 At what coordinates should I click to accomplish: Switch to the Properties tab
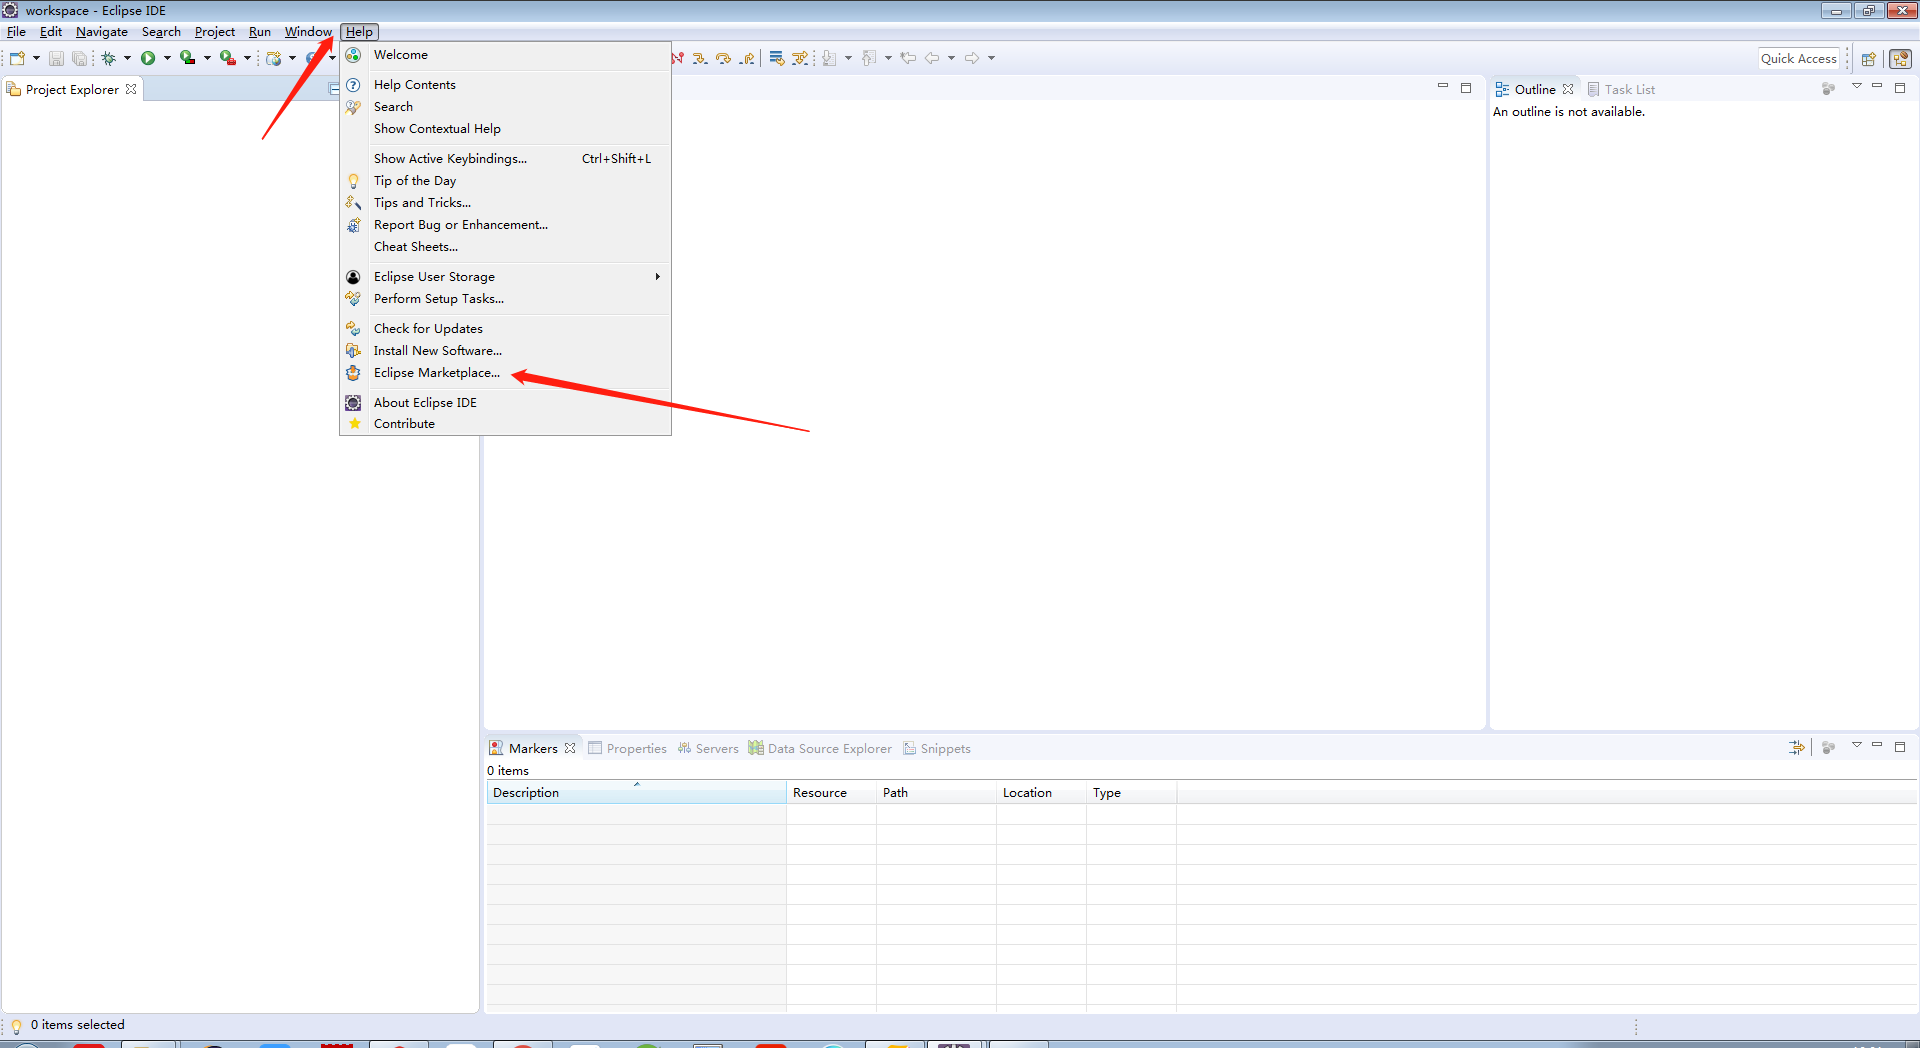tap(627, 748)
